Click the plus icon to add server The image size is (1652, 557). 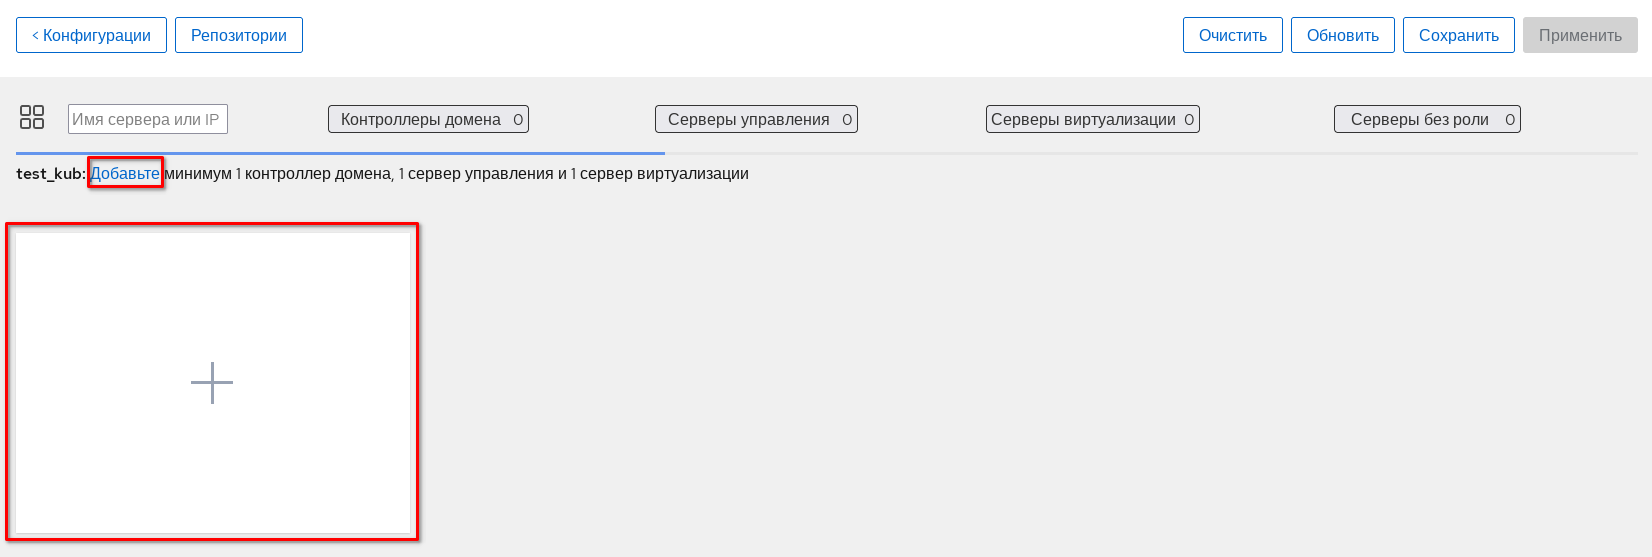pos(212,383)
